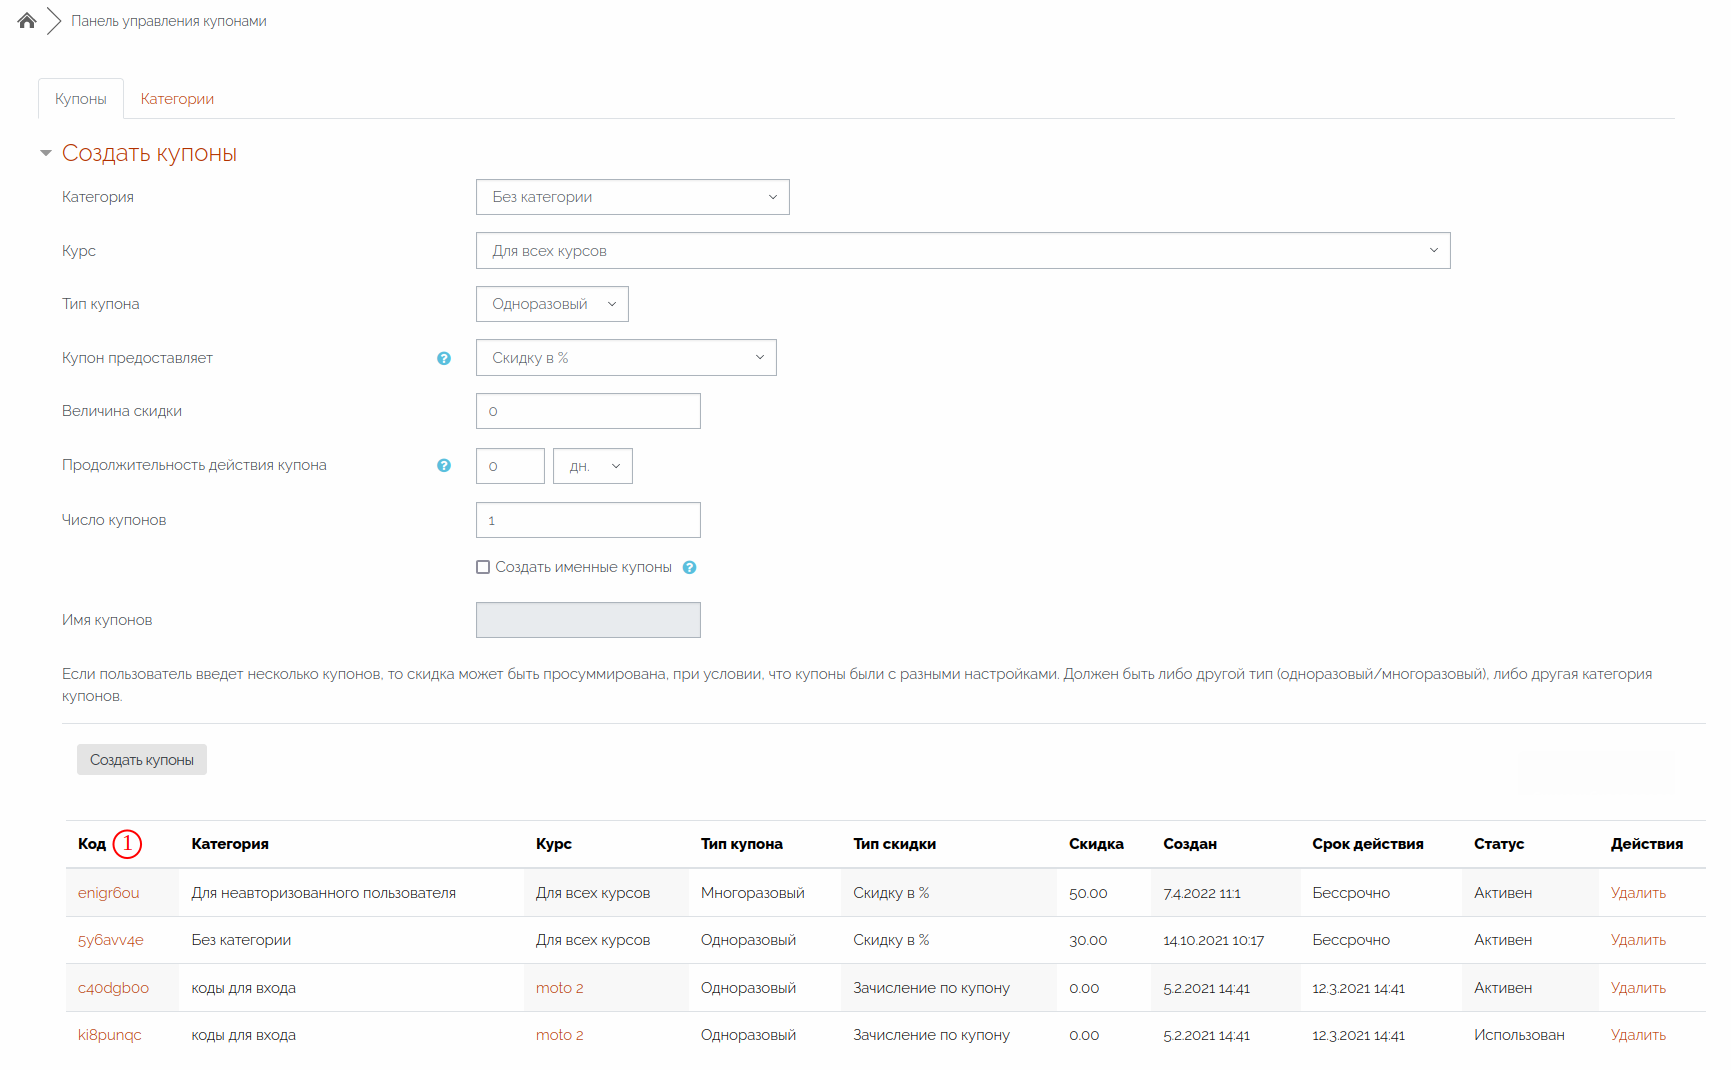This screenshot has height=1070, width=1731.
Task: Open 'moto 2' course link for ki8punqc
Action: (x=559, y=1035)
